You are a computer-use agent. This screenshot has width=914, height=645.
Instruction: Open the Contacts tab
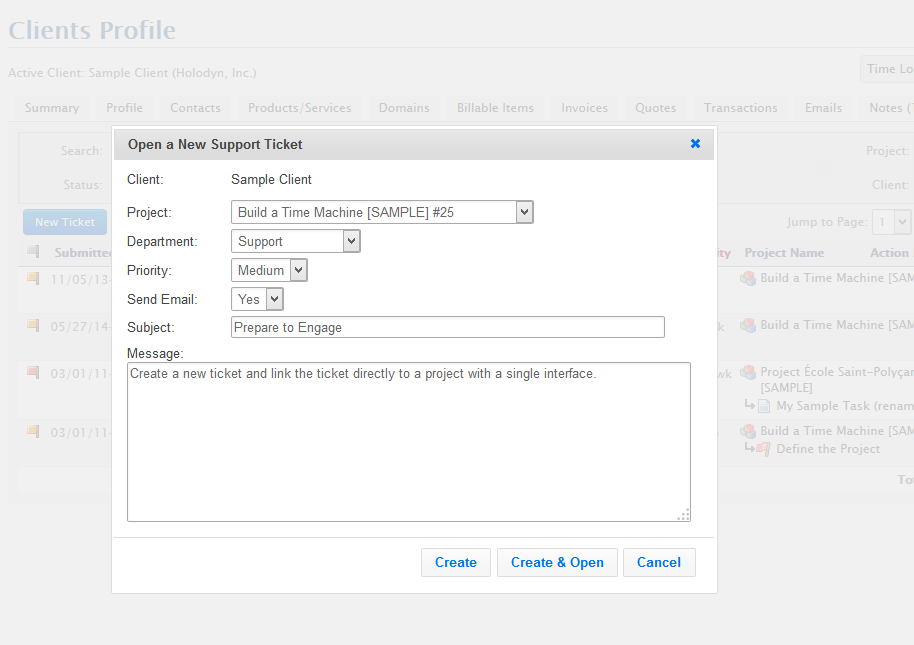coord(195,107)
